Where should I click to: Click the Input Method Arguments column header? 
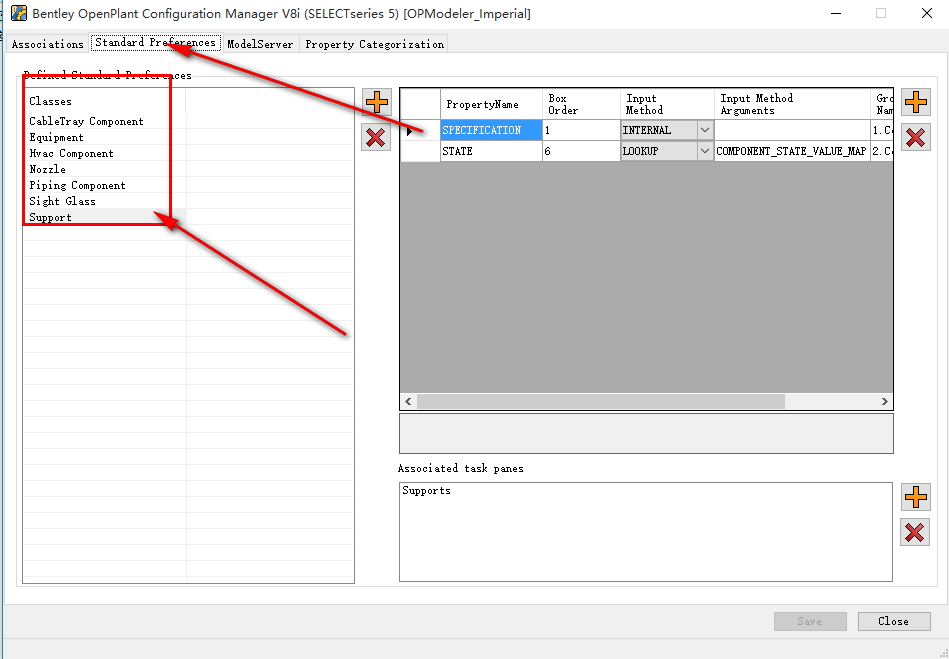tap(792, 104)
